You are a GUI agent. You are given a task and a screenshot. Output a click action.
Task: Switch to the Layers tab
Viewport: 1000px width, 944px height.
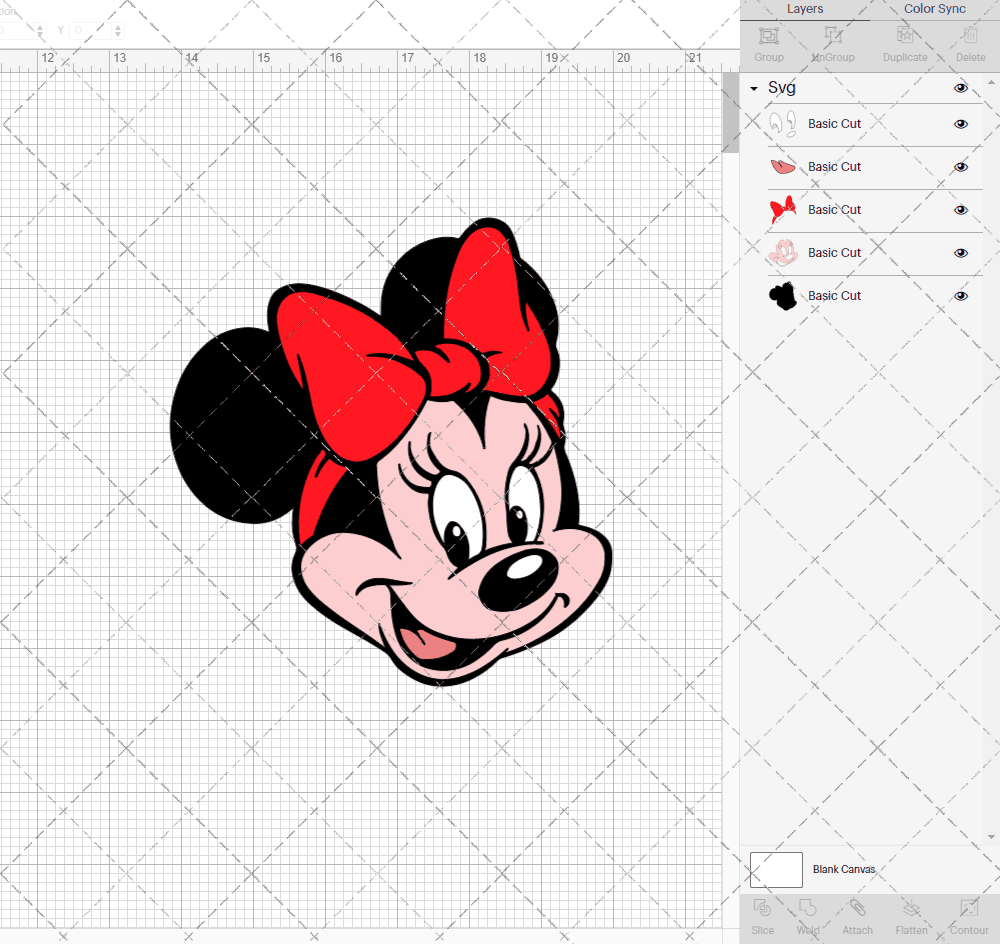[805, 10]
